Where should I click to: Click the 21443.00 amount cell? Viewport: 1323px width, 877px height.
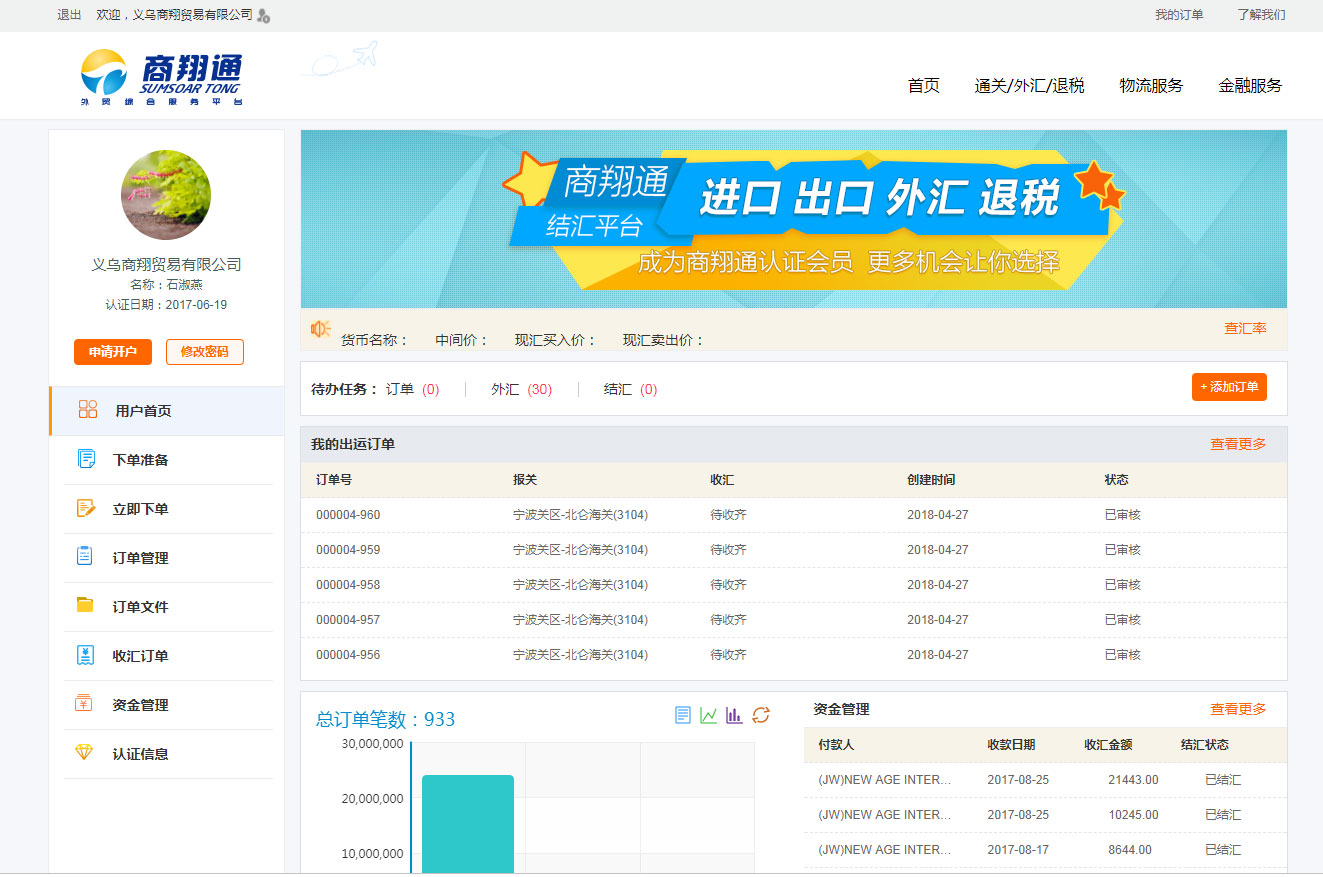tap(1133, 780)
